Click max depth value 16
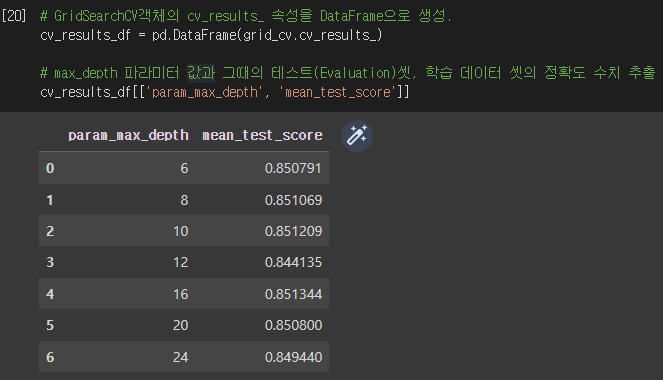663x380 pixels. (181, 294)
